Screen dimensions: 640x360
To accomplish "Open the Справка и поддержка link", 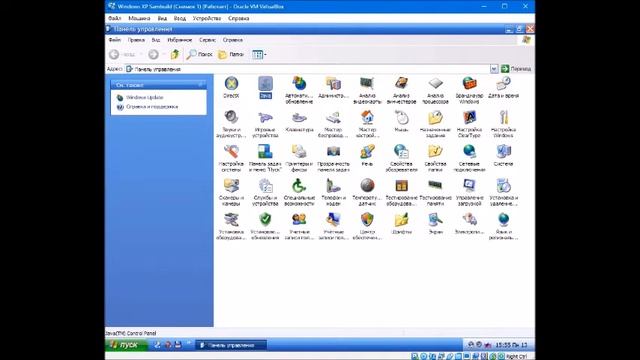I will (152, 107).
